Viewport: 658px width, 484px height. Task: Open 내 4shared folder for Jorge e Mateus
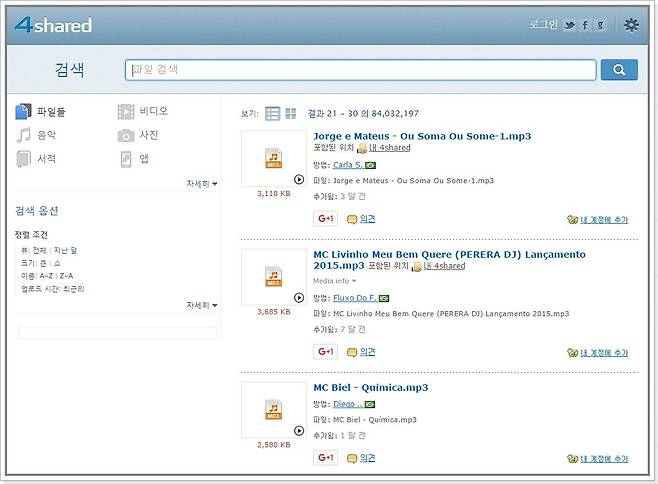[x=389, y=148]
